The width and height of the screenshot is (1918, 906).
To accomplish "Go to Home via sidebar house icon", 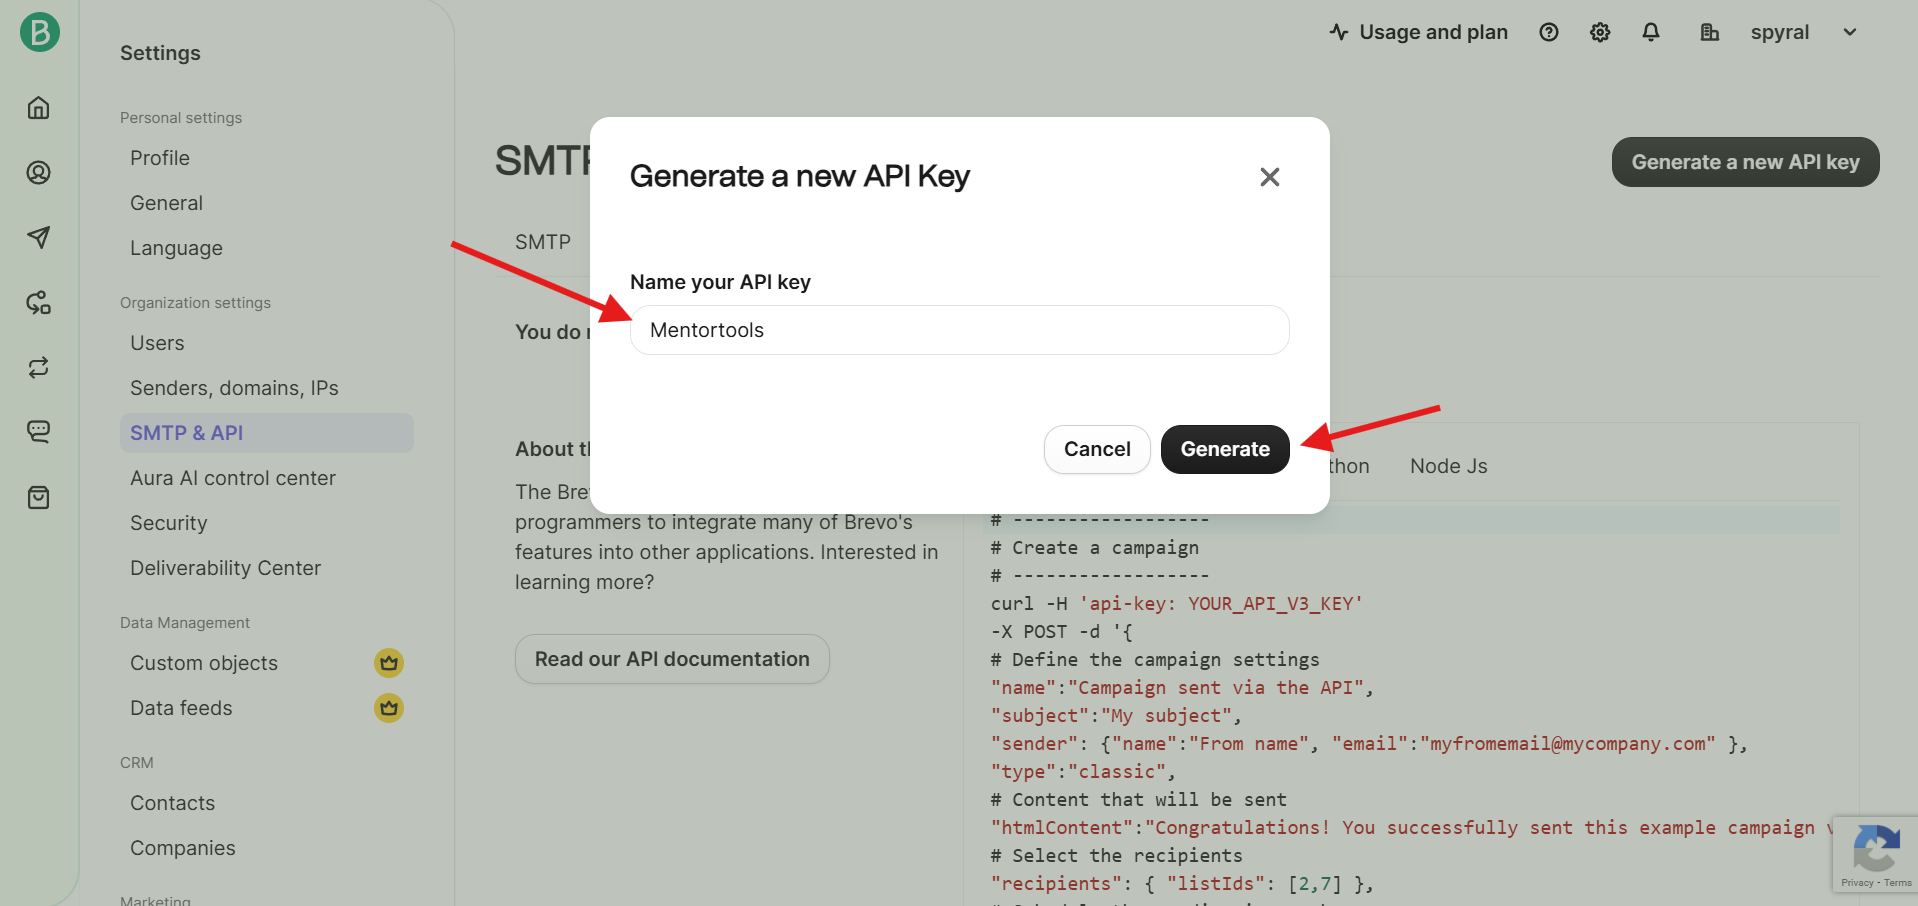I will click(x=39, y=107).
